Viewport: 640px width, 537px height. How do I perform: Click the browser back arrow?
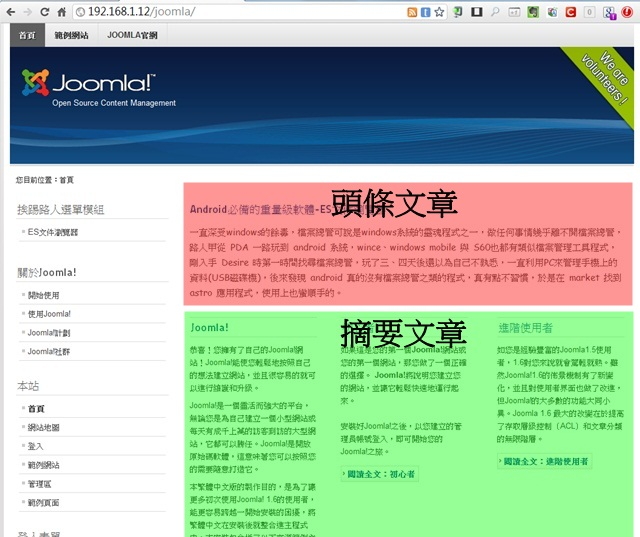point(11,12)
